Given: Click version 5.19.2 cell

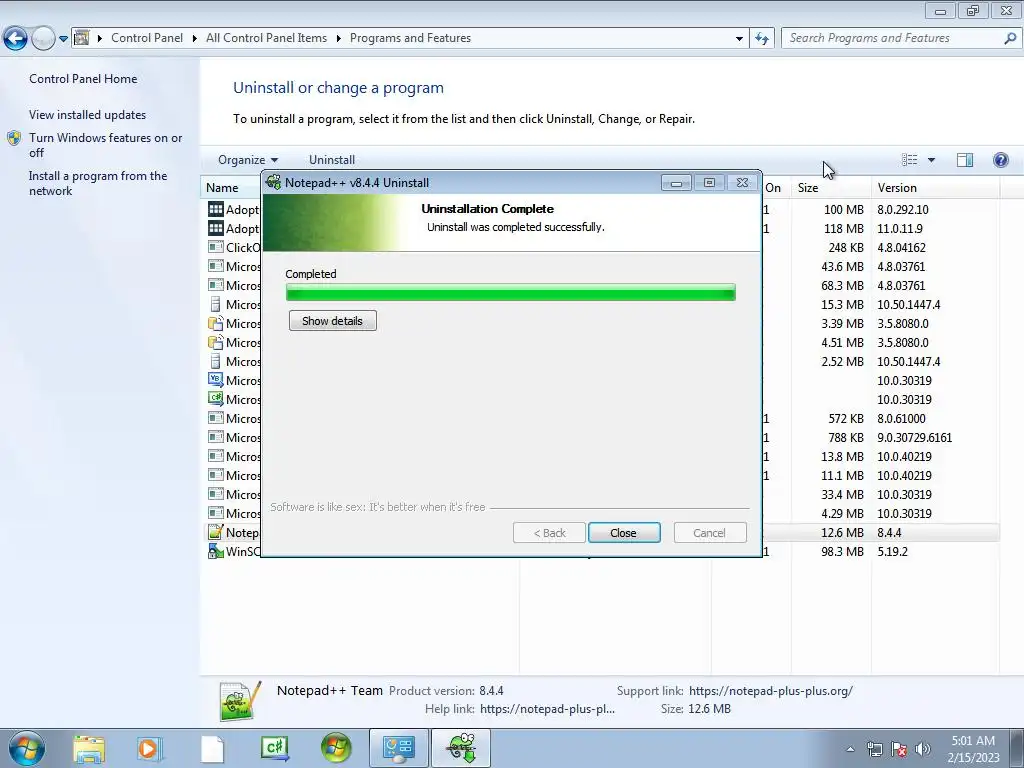Looking at the screenshot, I should [892, 552].
